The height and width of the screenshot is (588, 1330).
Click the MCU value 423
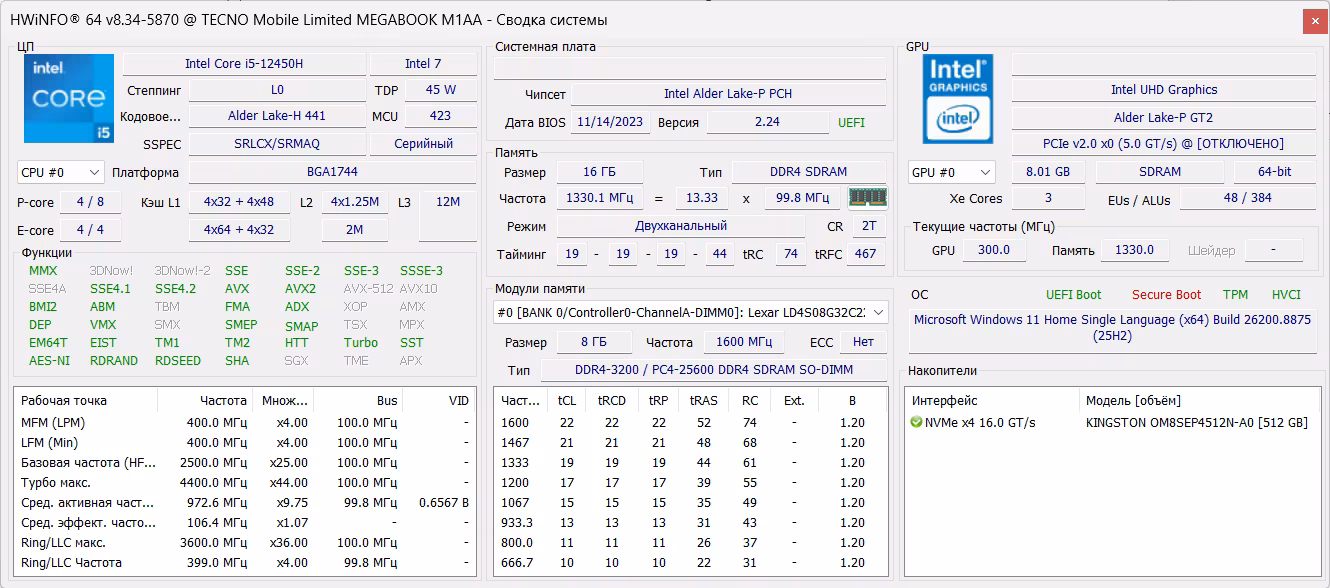(x=441, y=116)
